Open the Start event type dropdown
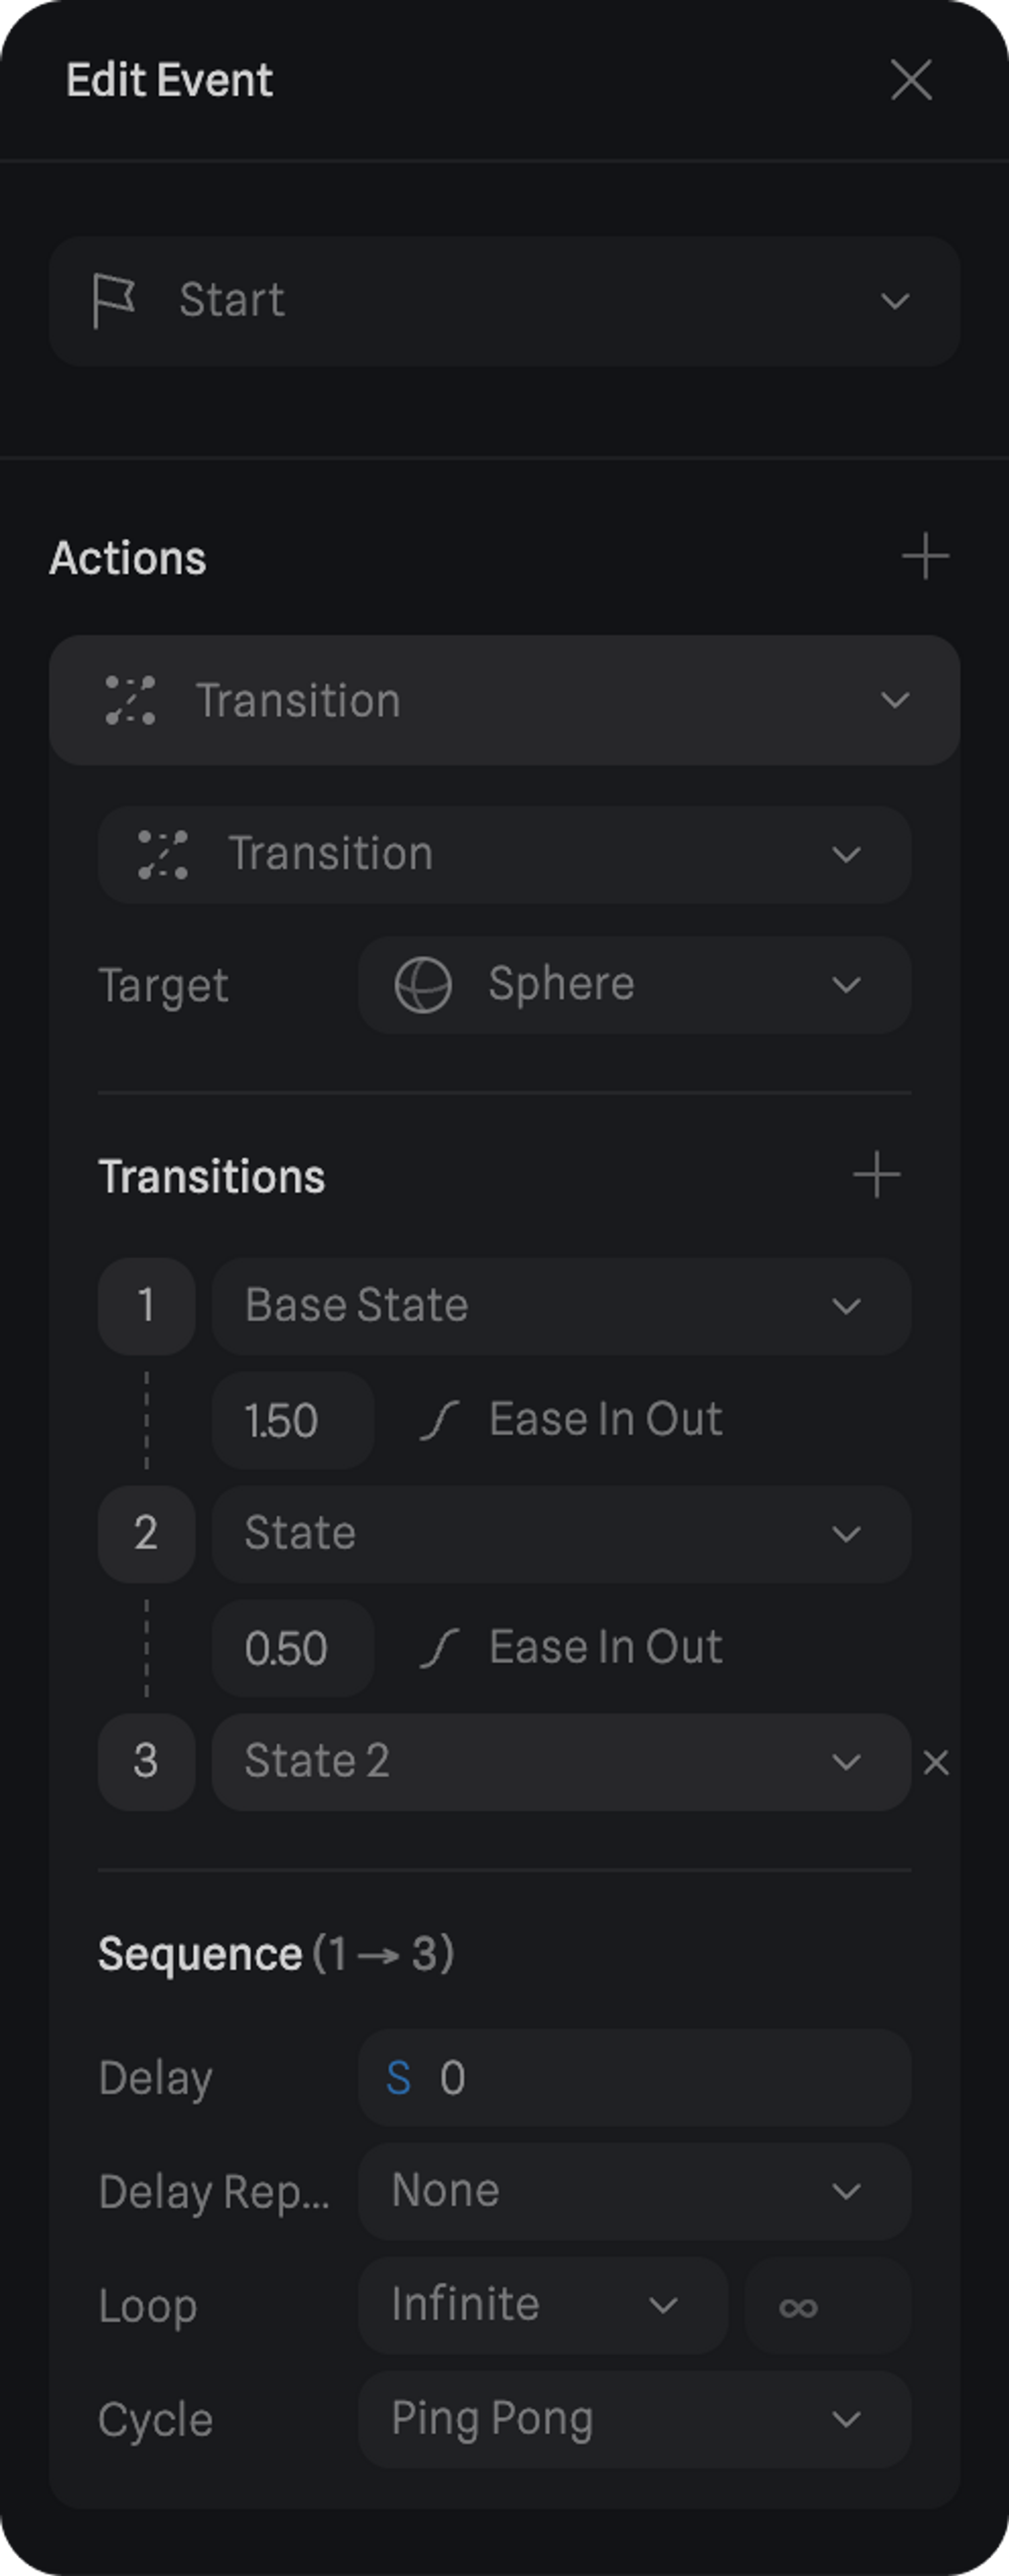The height and width of the screenshot is (2576, 1009). click(x=504, y=301)
